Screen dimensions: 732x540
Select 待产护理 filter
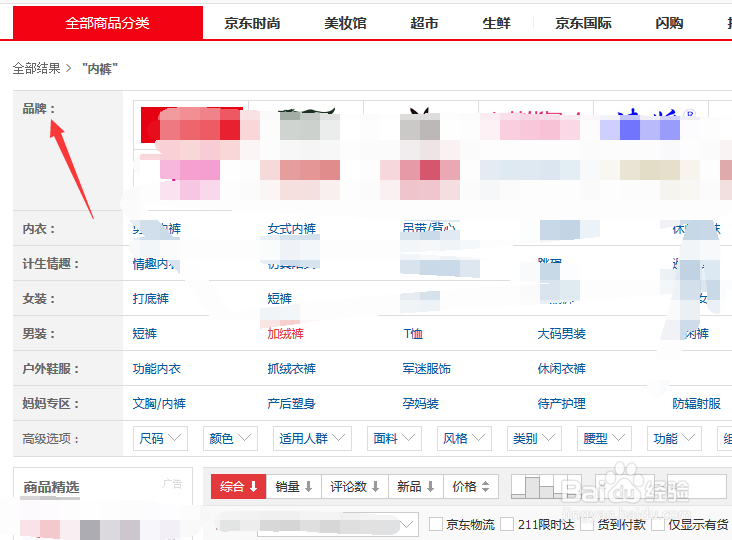coord(562,404)
